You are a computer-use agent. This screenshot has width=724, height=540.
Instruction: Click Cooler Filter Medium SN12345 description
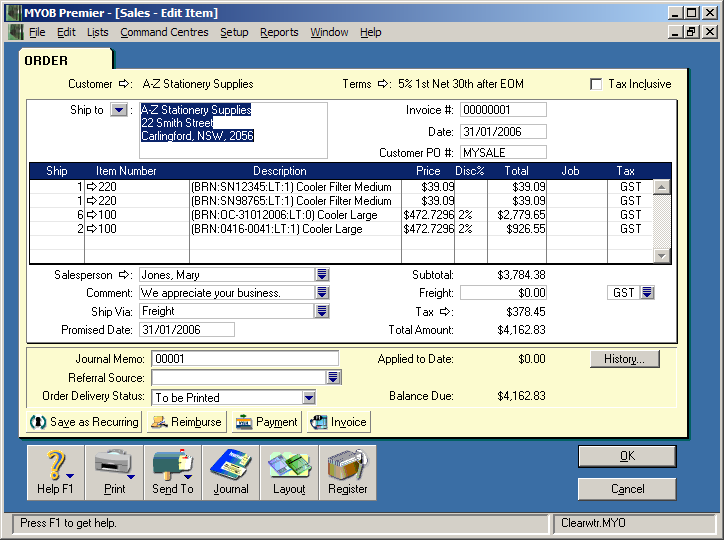[296, 187]
